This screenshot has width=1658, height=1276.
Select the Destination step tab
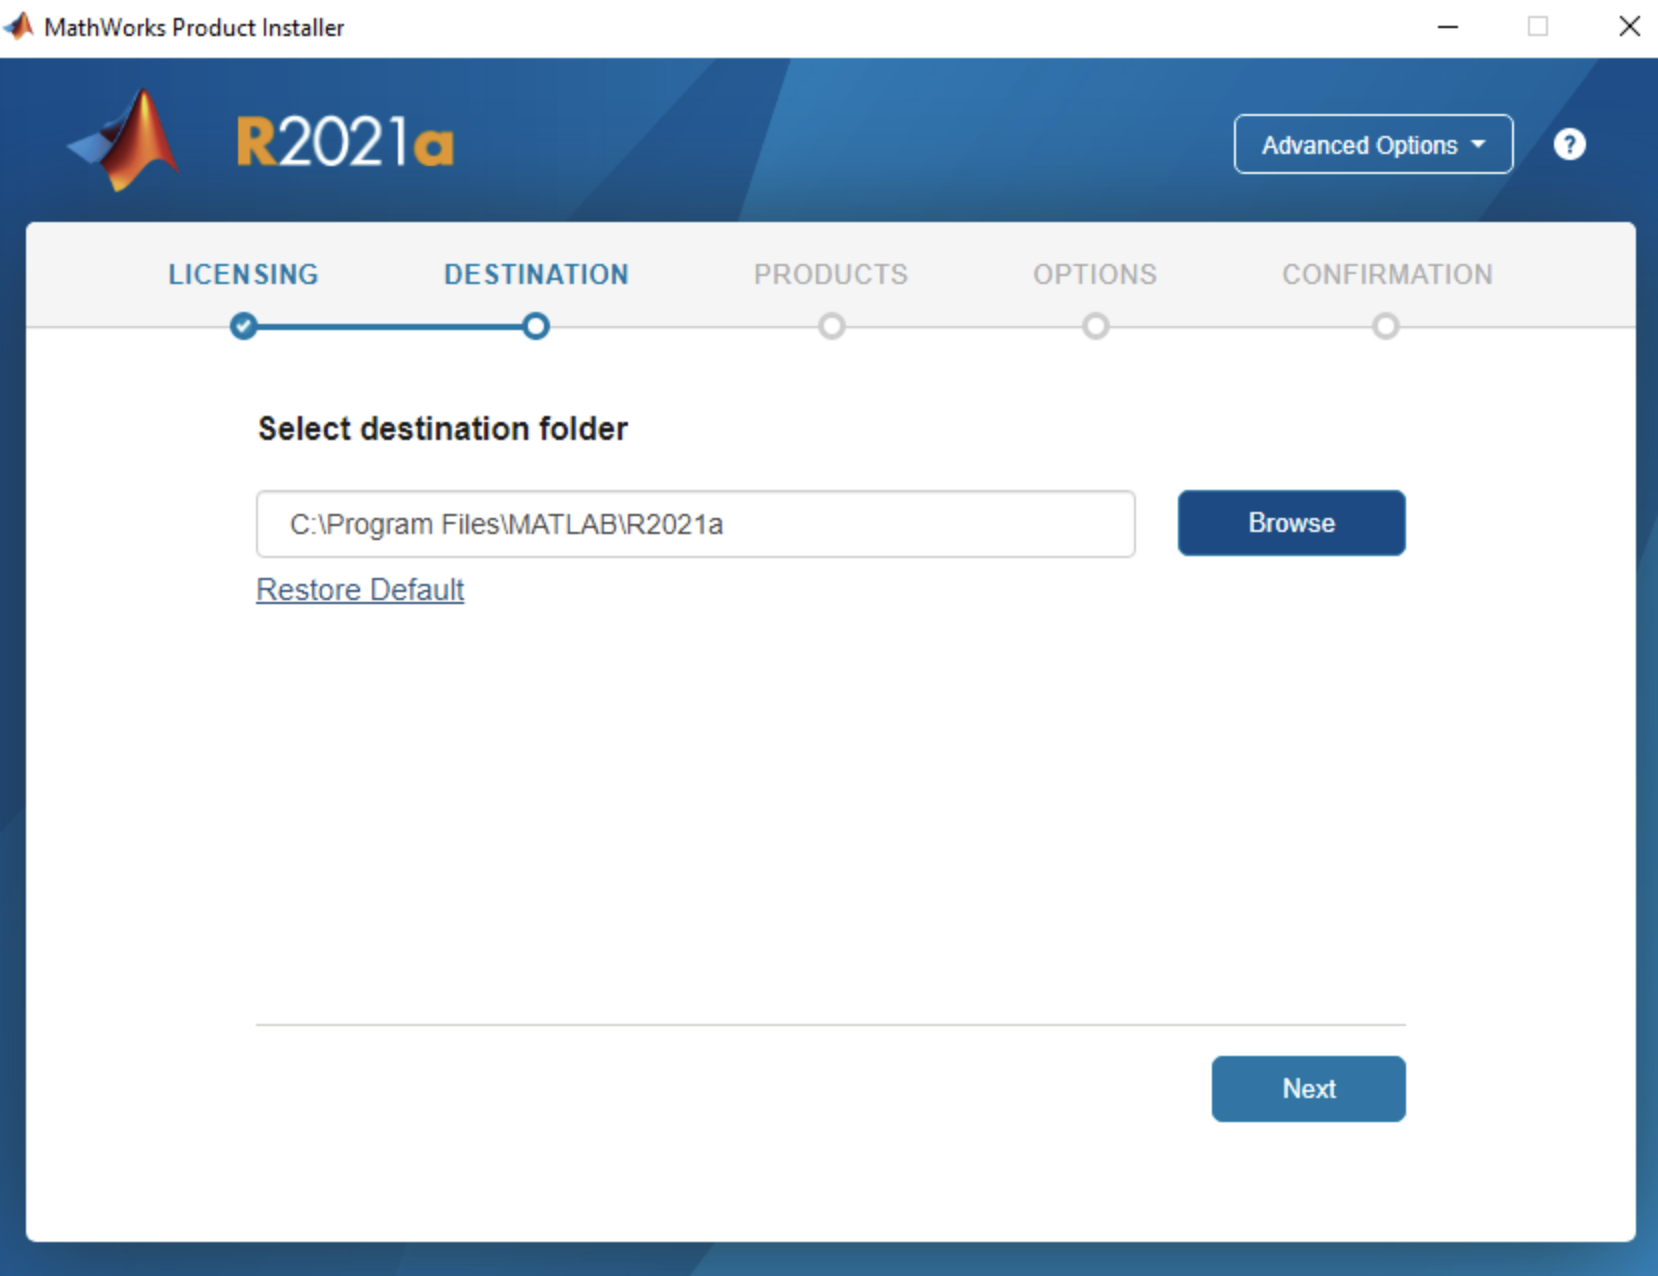click(536, 274)
